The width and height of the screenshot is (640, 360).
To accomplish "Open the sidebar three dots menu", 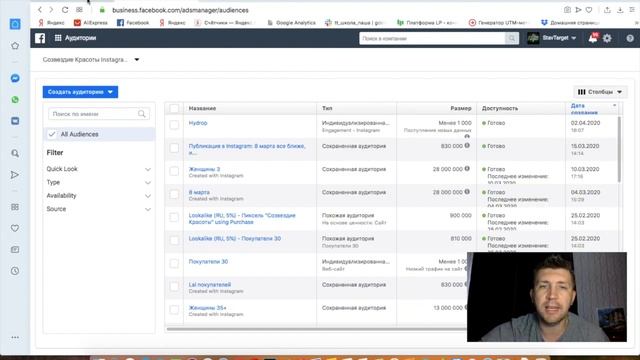I will pos(15,338).
